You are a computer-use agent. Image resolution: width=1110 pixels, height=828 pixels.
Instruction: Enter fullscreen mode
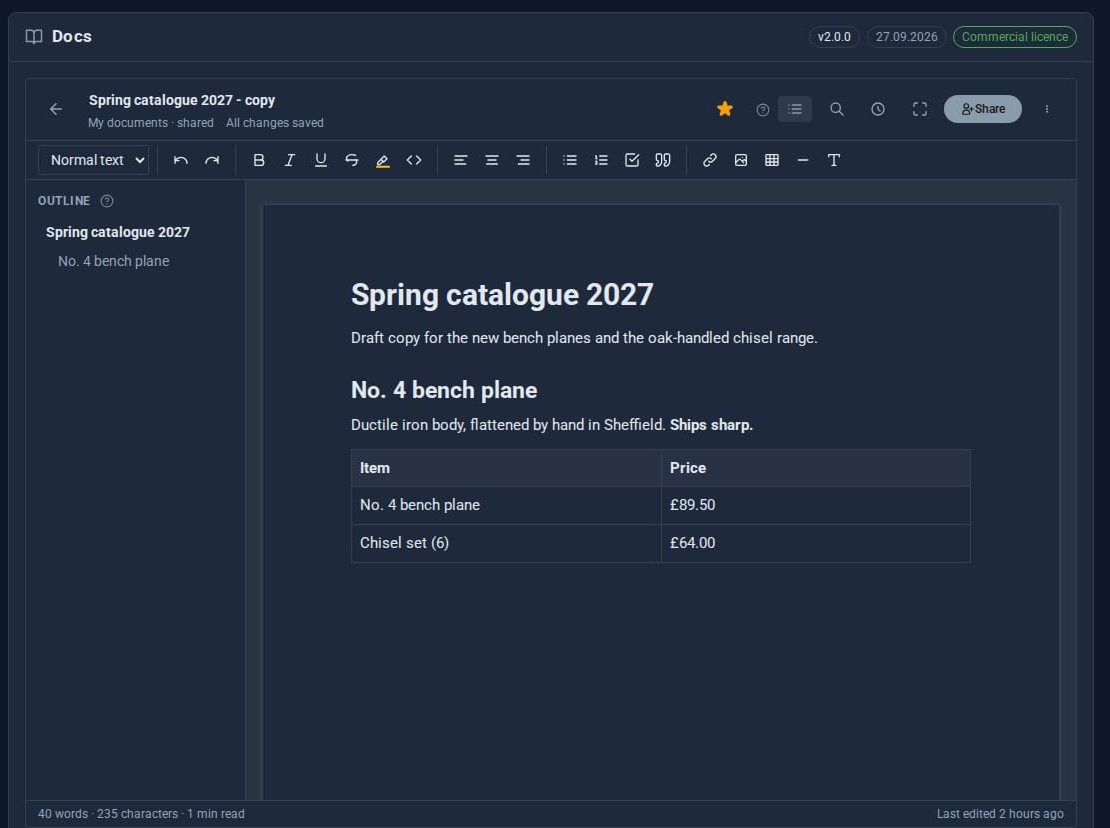pyautogui.click(x=920, y=109)
